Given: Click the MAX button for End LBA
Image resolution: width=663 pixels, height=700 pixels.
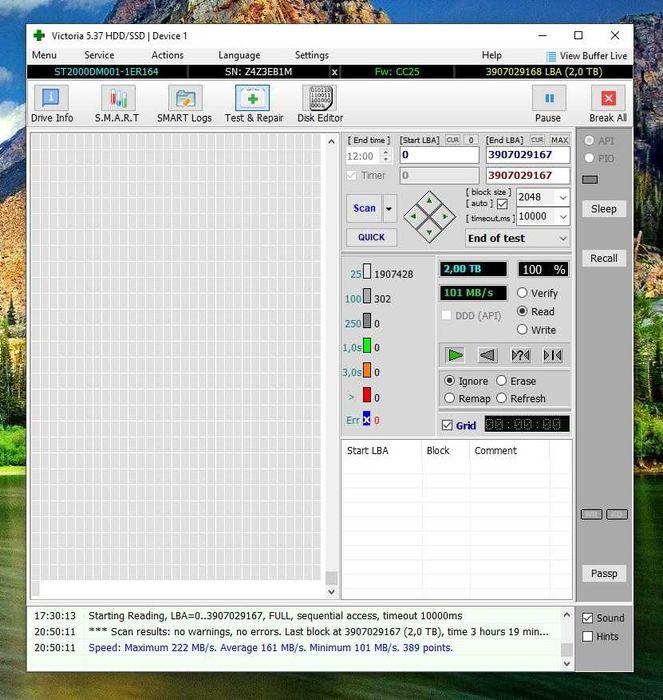Looking at the screenshot, I should pyautogui.click(x=559, y=140).
